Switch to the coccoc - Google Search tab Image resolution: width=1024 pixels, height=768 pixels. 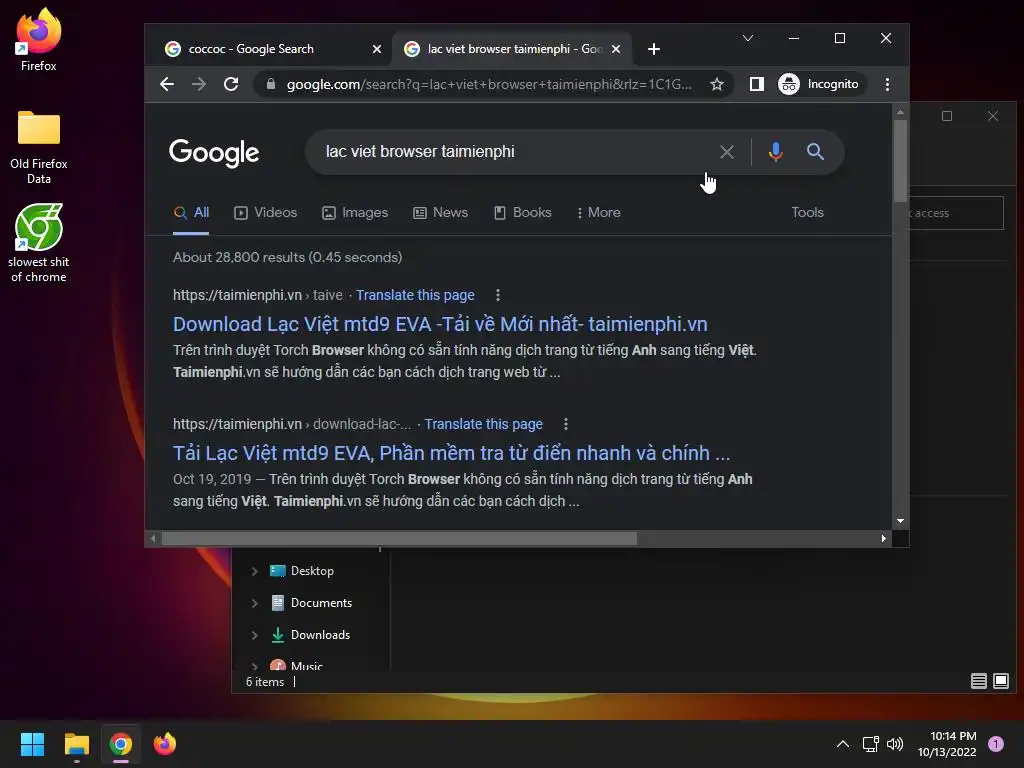pos(269,49)
